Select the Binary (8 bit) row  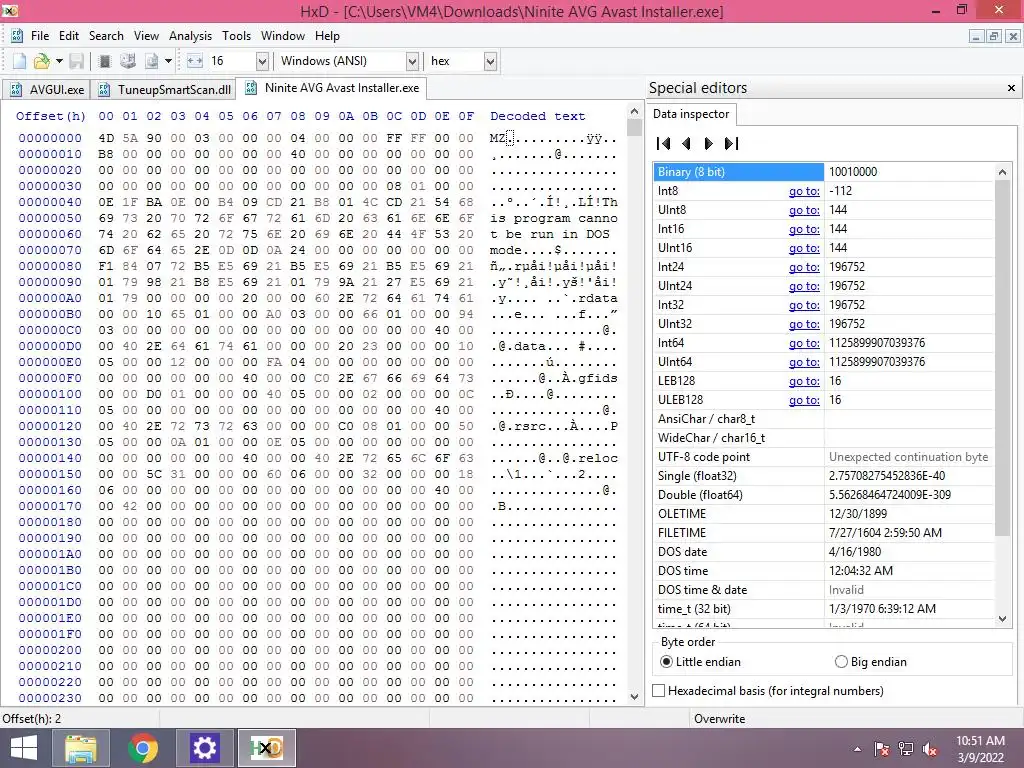(823, 172)
